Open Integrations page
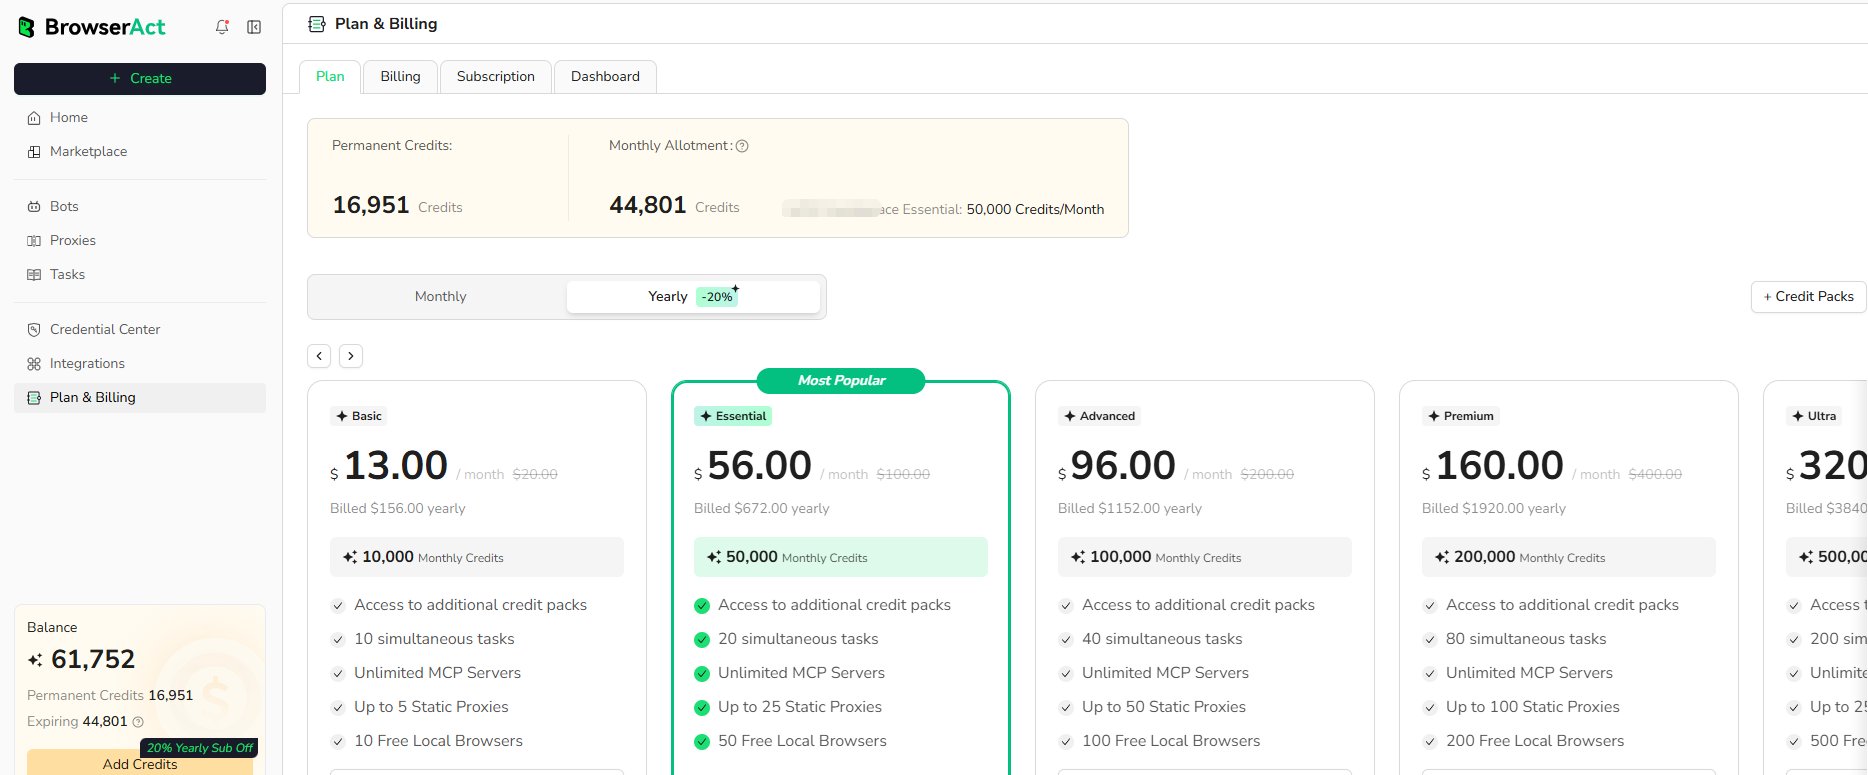Screen dimensions: 1868x775 coord(140,363)
